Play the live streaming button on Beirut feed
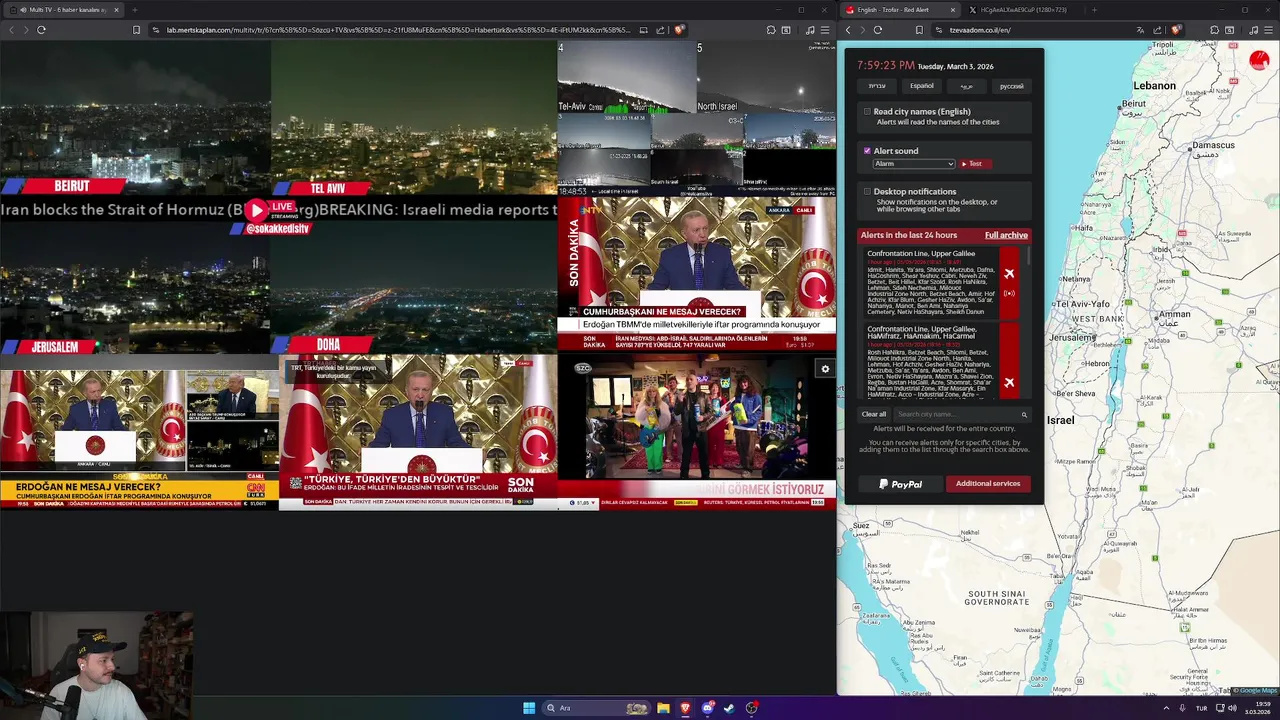This screenshot has height=720, width=1280. (x=257, y=210)
